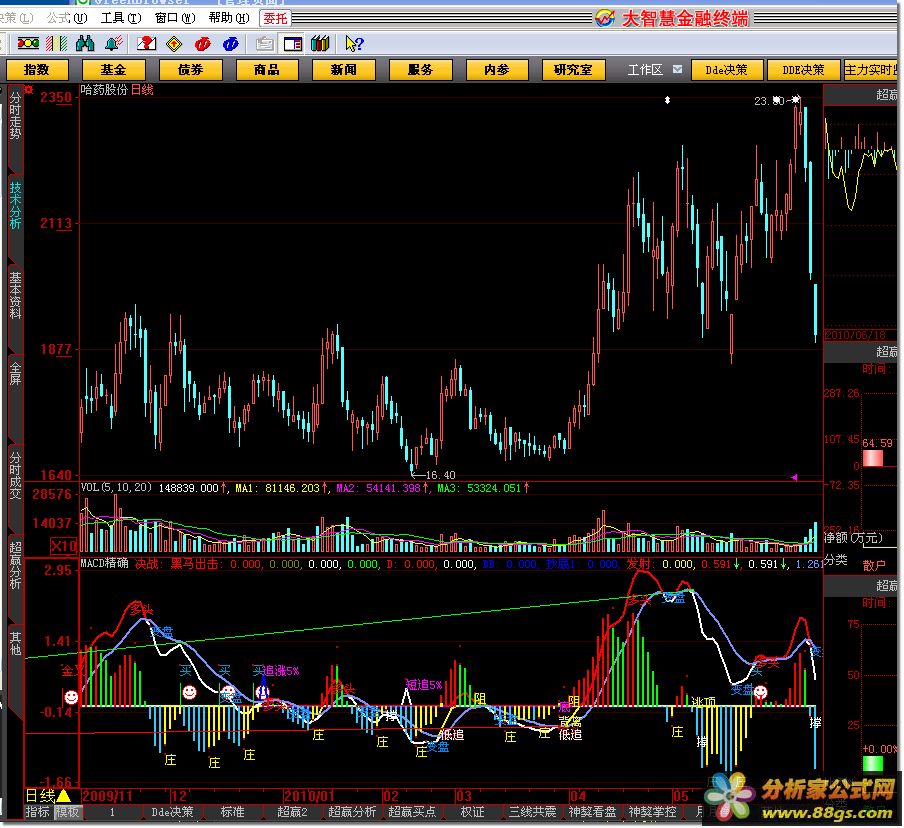This screenshot has width=904, height=828.
Task: Open the binoculars search tool
Action: coord(85,43)
